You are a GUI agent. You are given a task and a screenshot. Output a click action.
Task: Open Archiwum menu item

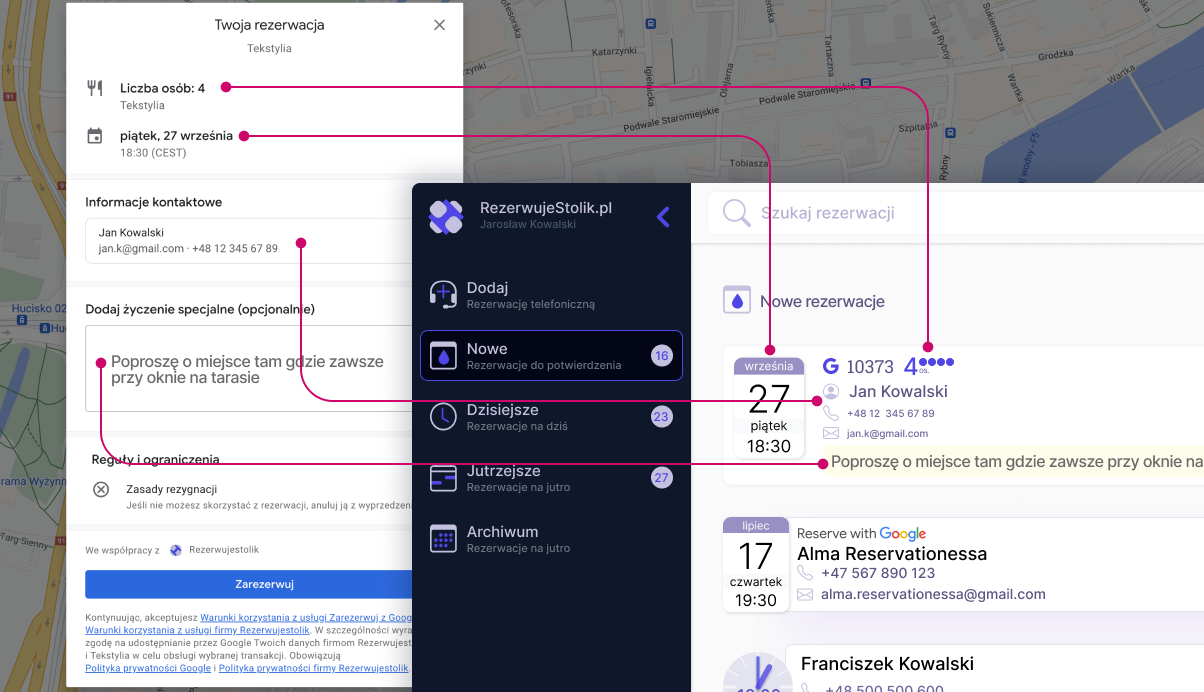[x=551, y=538]
